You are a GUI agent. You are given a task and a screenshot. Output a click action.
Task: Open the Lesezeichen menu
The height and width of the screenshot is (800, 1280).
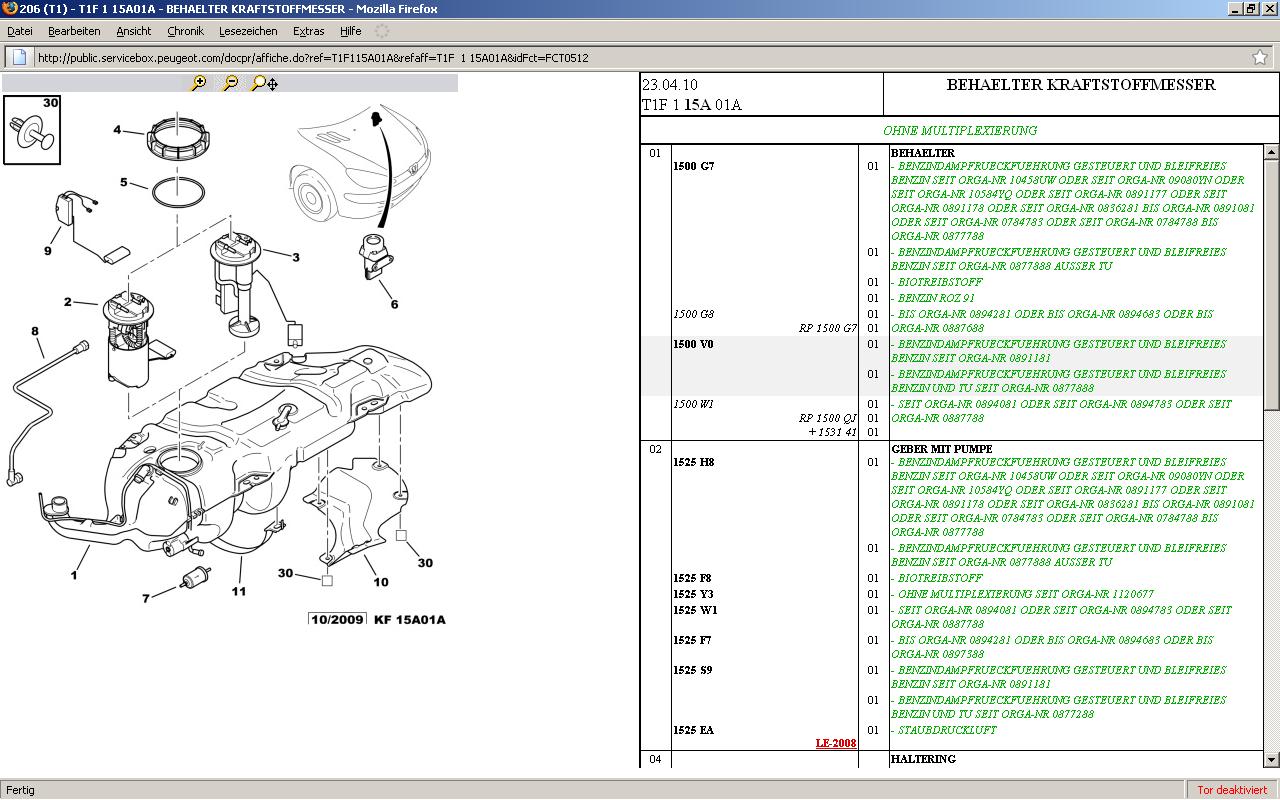click(248, 31)
